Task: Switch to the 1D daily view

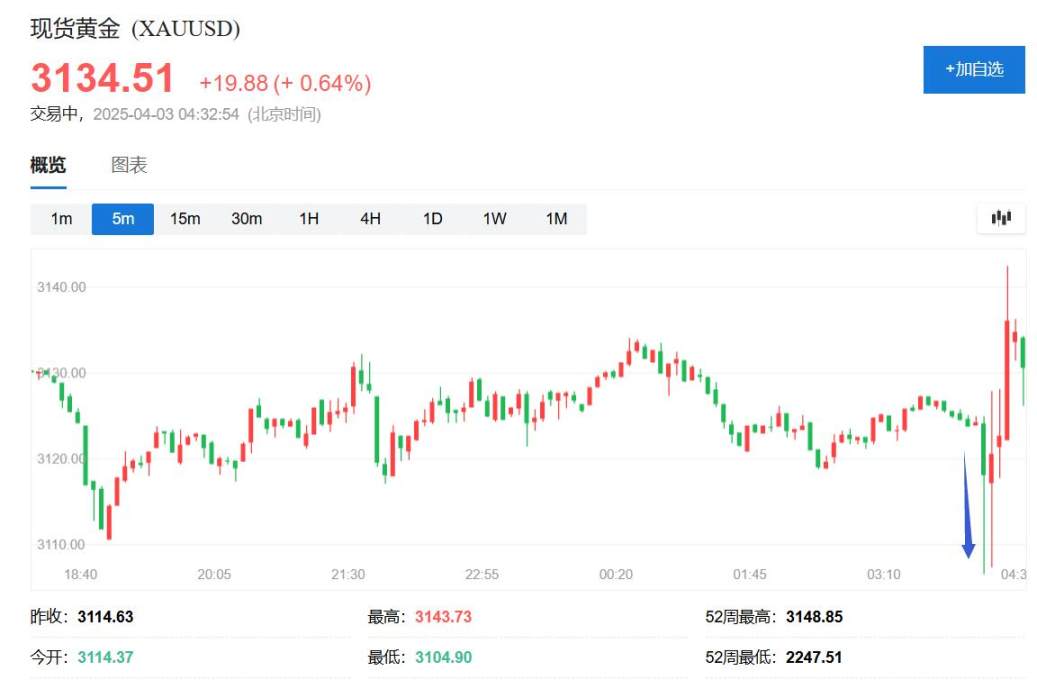Action: tap(432, 218)
